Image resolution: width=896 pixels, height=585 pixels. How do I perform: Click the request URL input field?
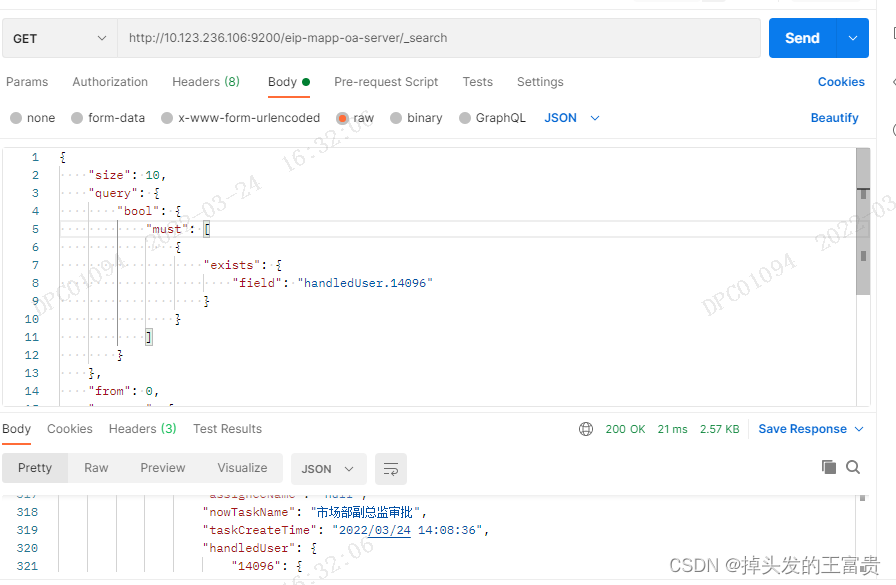click(x=439, y=38)
